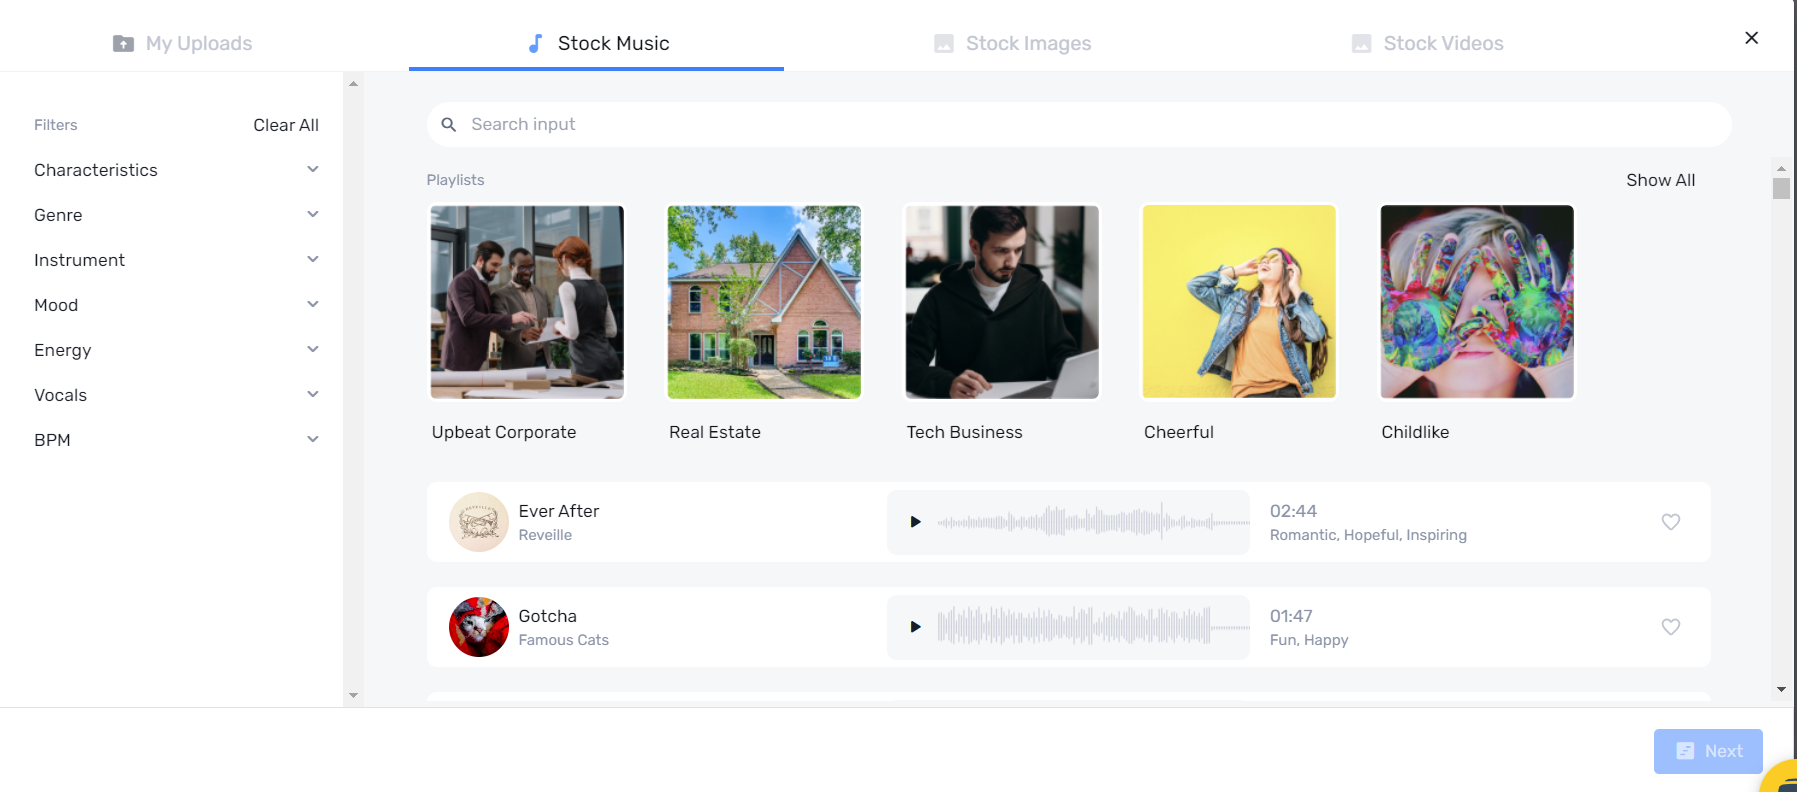Viewport: 1797px width, 792px height.
Task: Seek within the Ever After waveform
Action: click(x=1092, y=522)
